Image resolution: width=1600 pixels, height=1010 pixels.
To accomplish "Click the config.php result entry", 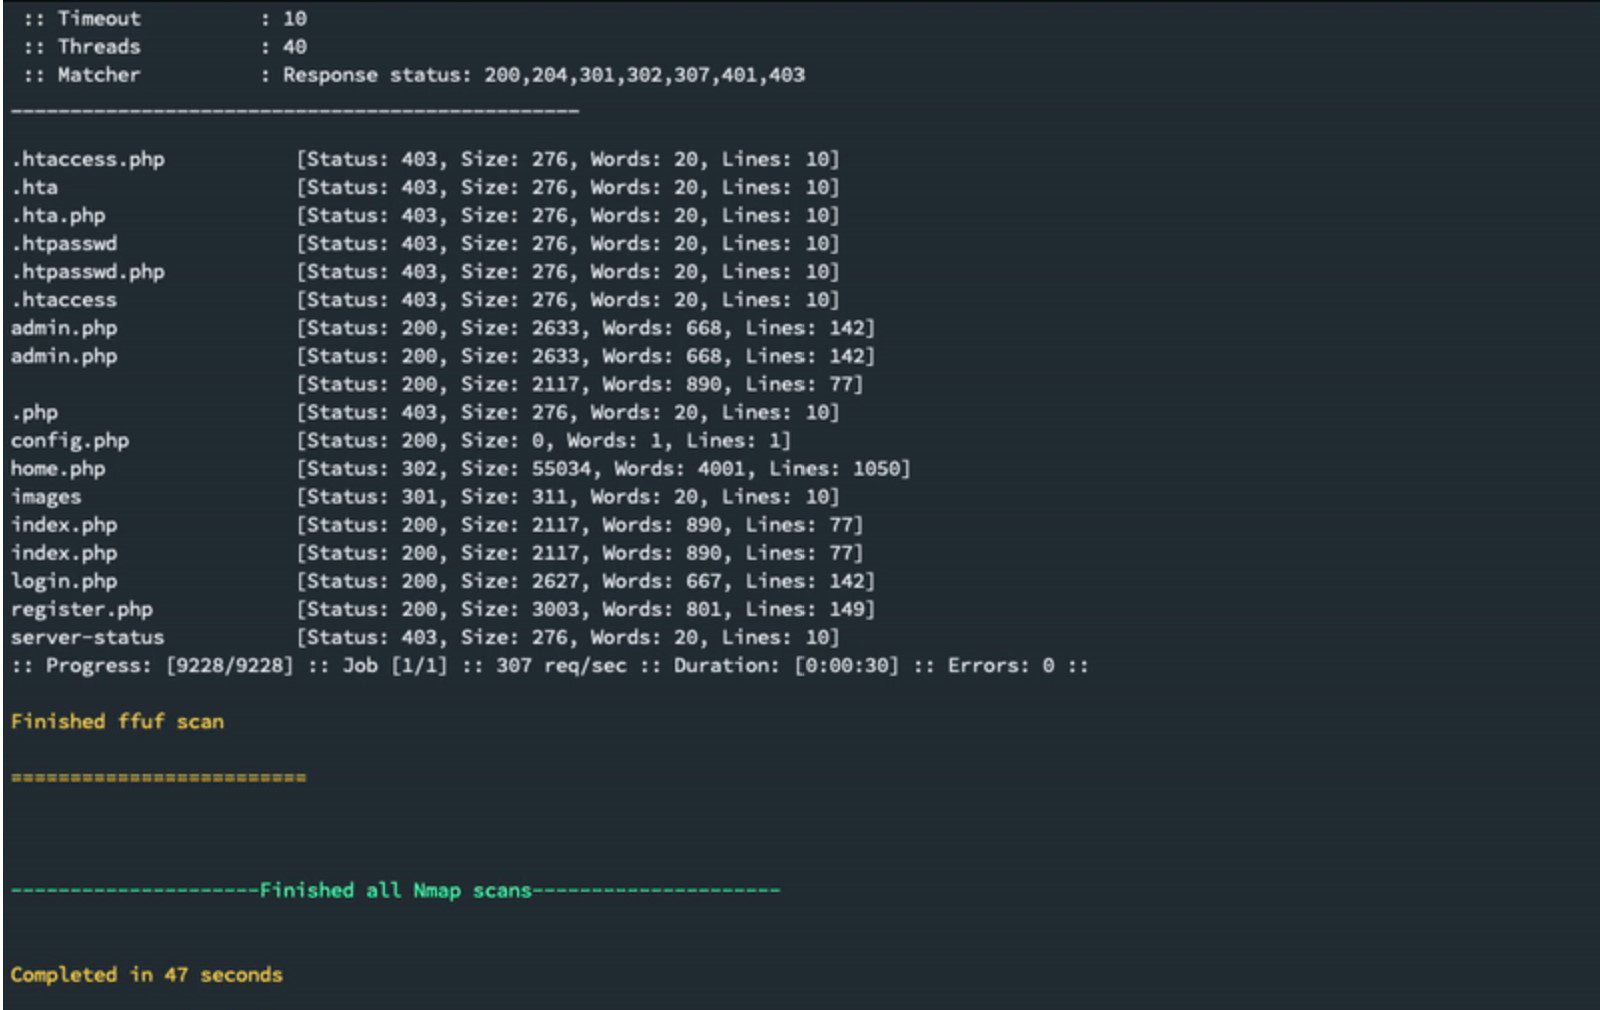I will (400, 440).
